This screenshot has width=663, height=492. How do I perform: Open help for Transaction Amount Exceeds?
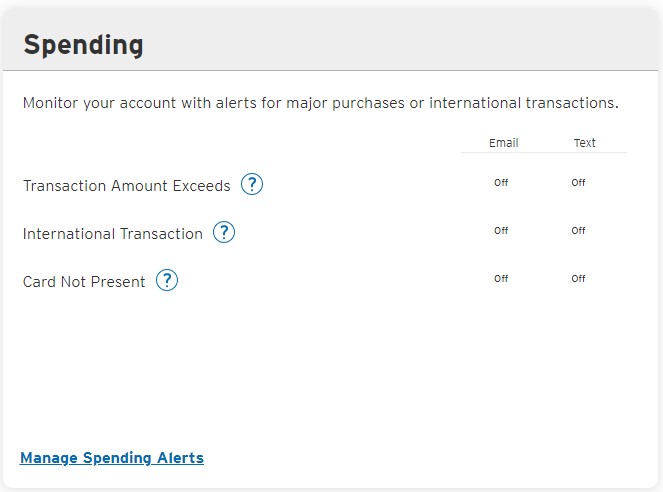pos(252,185)
